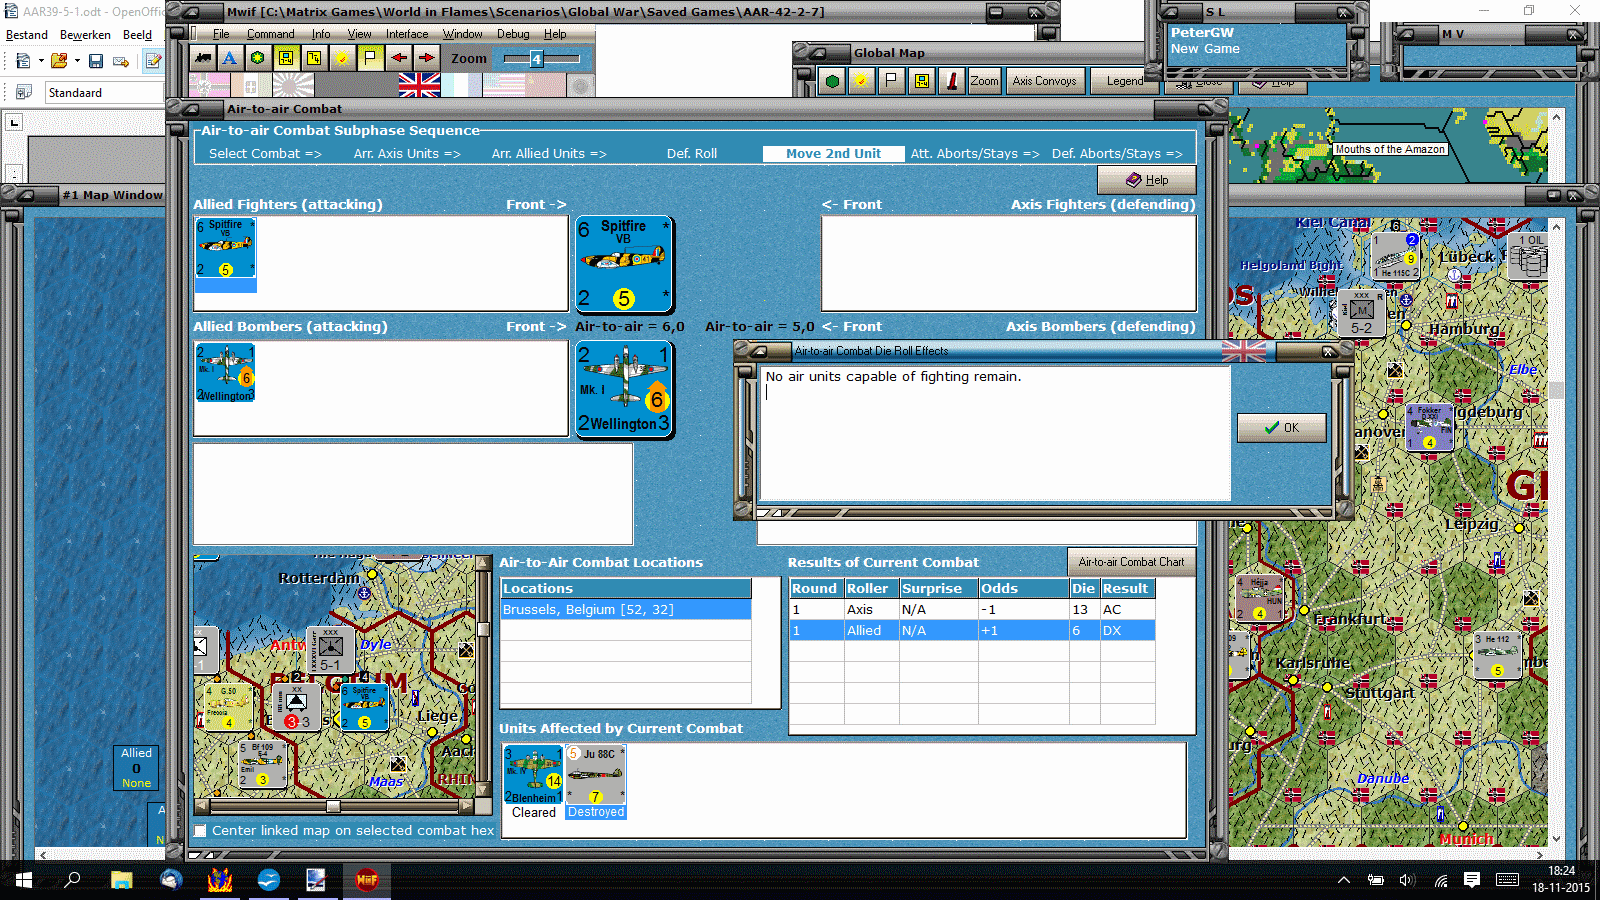Select the Japanese rising sun flag icon
1600x900 pixels.
[293, 85]
